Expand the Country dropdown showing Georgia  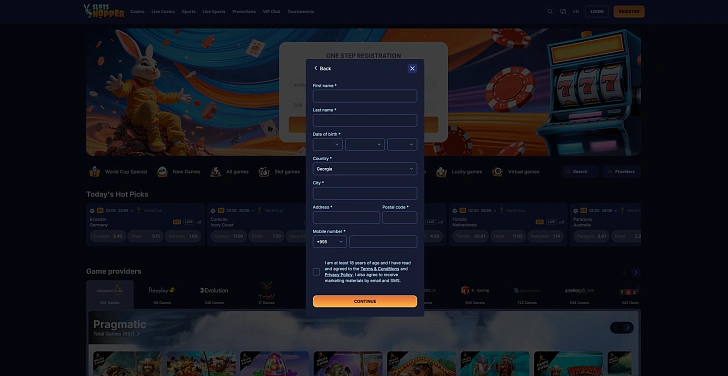[x=365, y=169]
